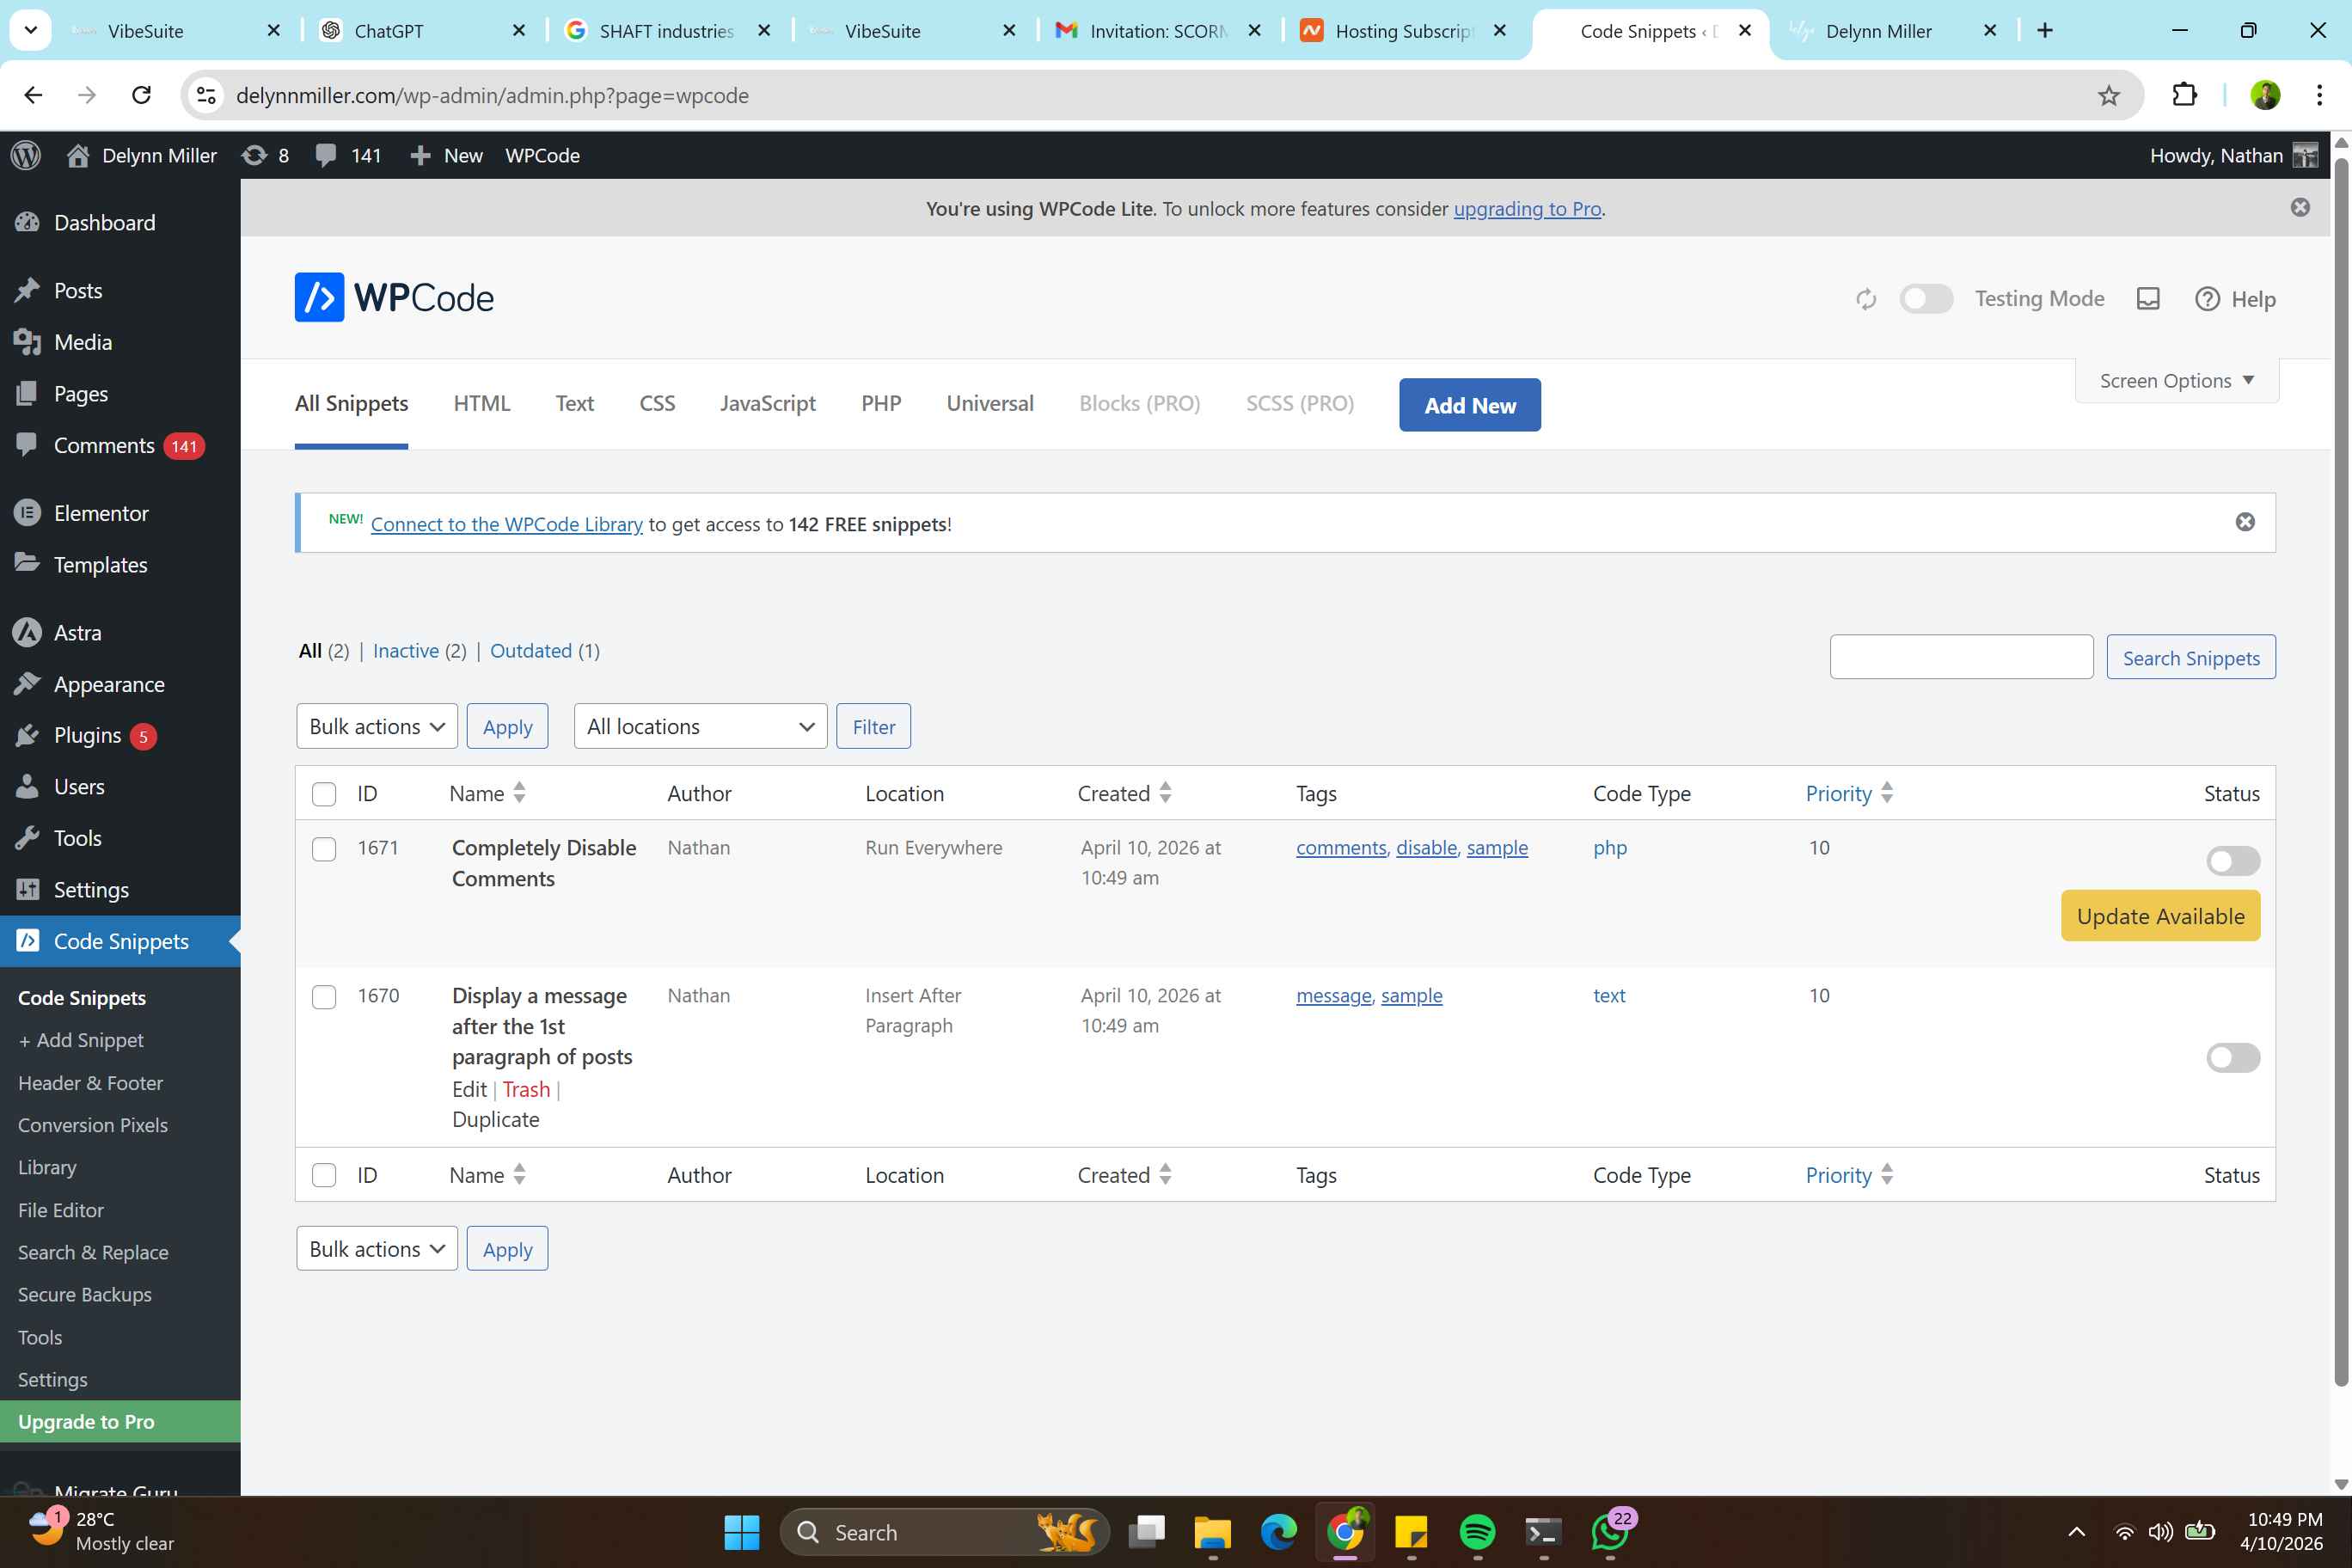Click the page vertical scrollbar
2352x1568 pixels.
pyautogui.click(x=2341, y=770)
